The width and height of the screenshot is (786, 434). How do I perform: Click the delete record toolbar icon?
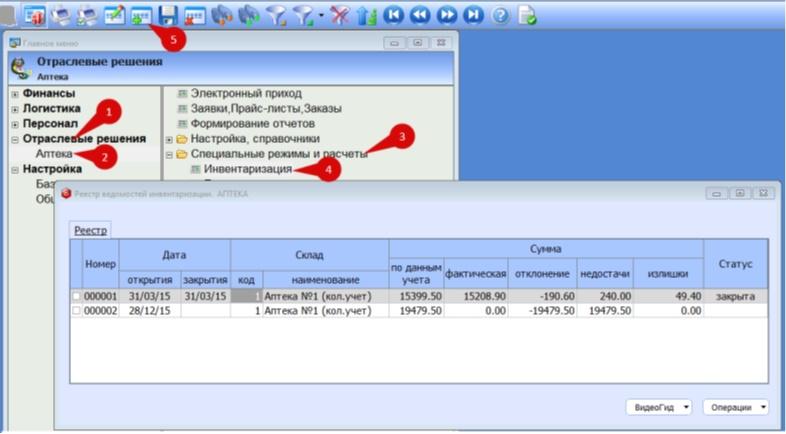tap(194, 16)
